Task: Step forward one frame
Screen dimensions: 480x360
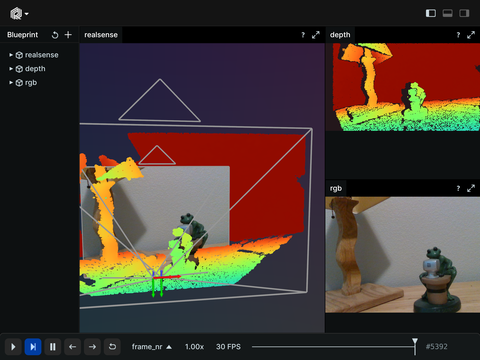Action: coord(92,347)
